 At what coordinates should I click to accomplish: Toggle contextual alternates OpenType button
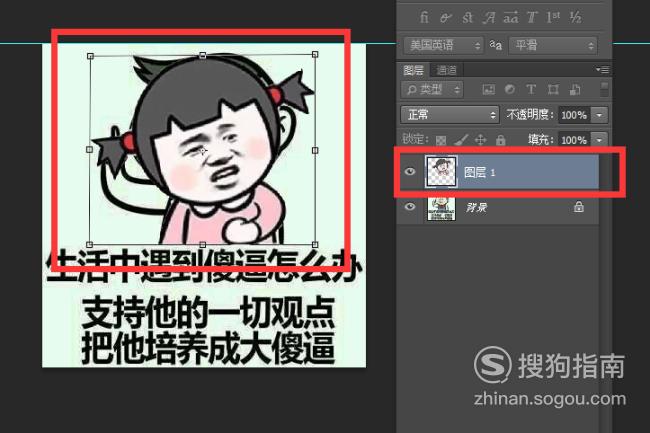pos(446,17)
